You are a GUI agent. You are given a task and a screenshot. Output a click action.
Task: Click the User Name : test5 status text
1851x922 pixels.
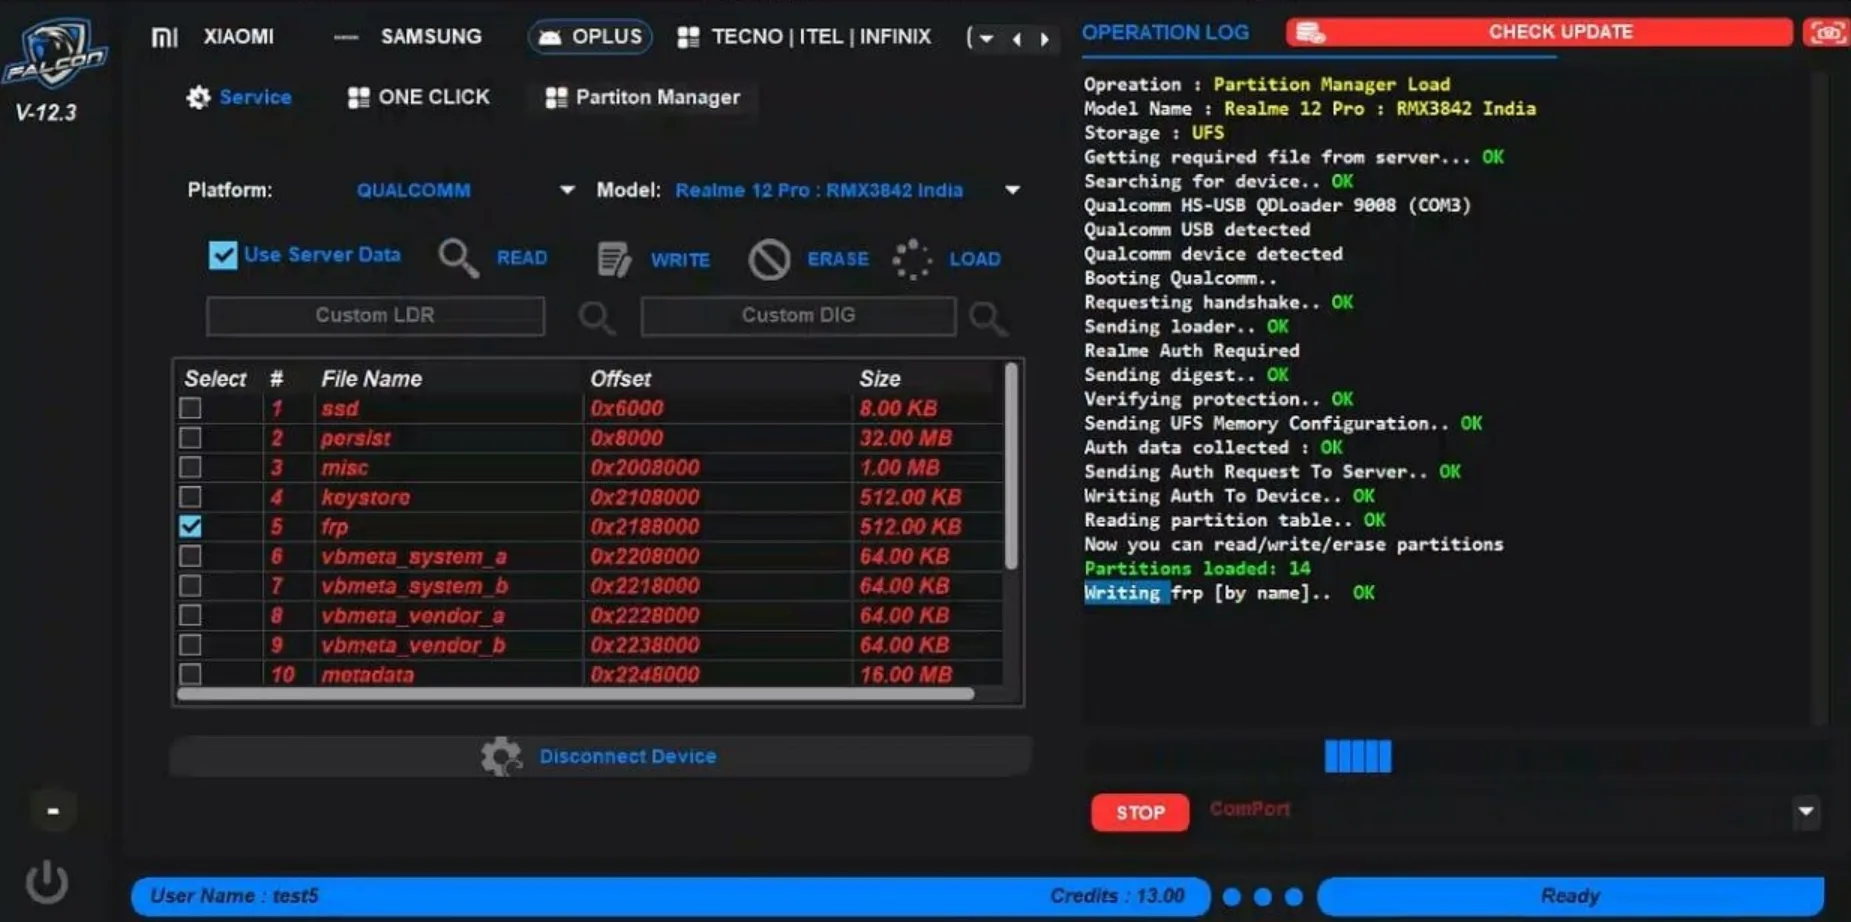(x=234, y=896)
